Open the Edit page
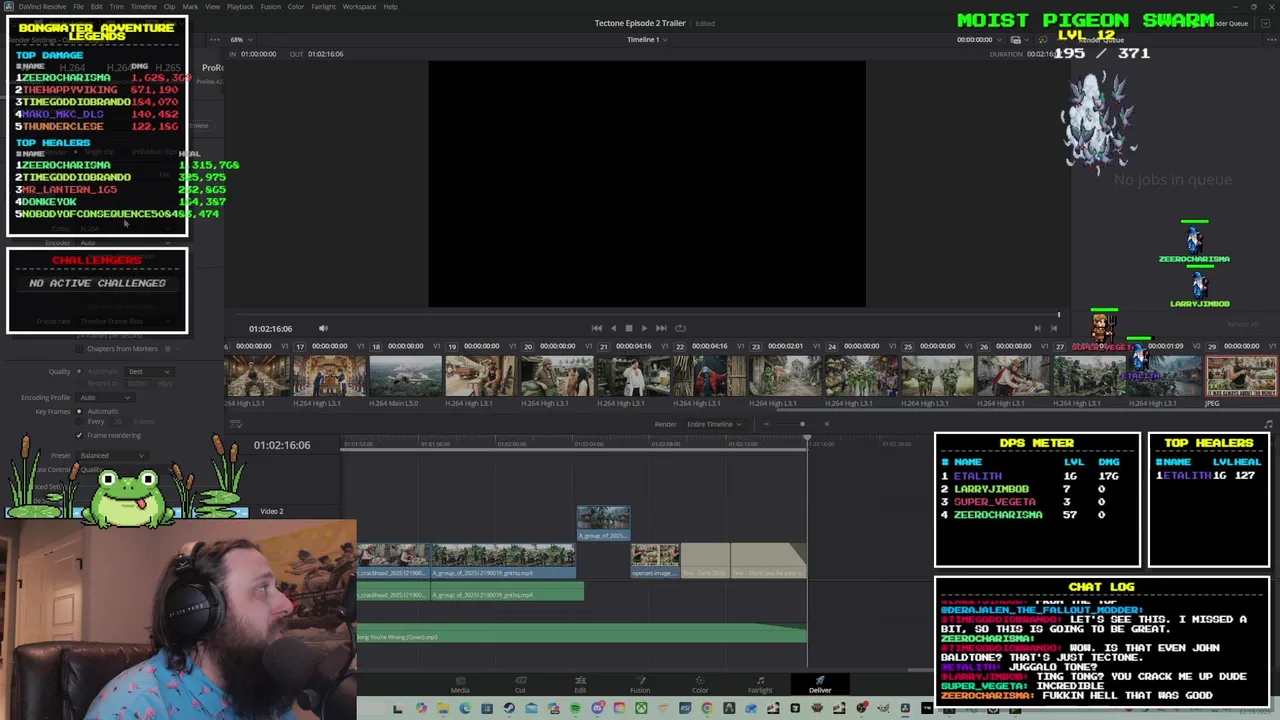The width and height of the screenshot is (1280, 720). [580, 685]
